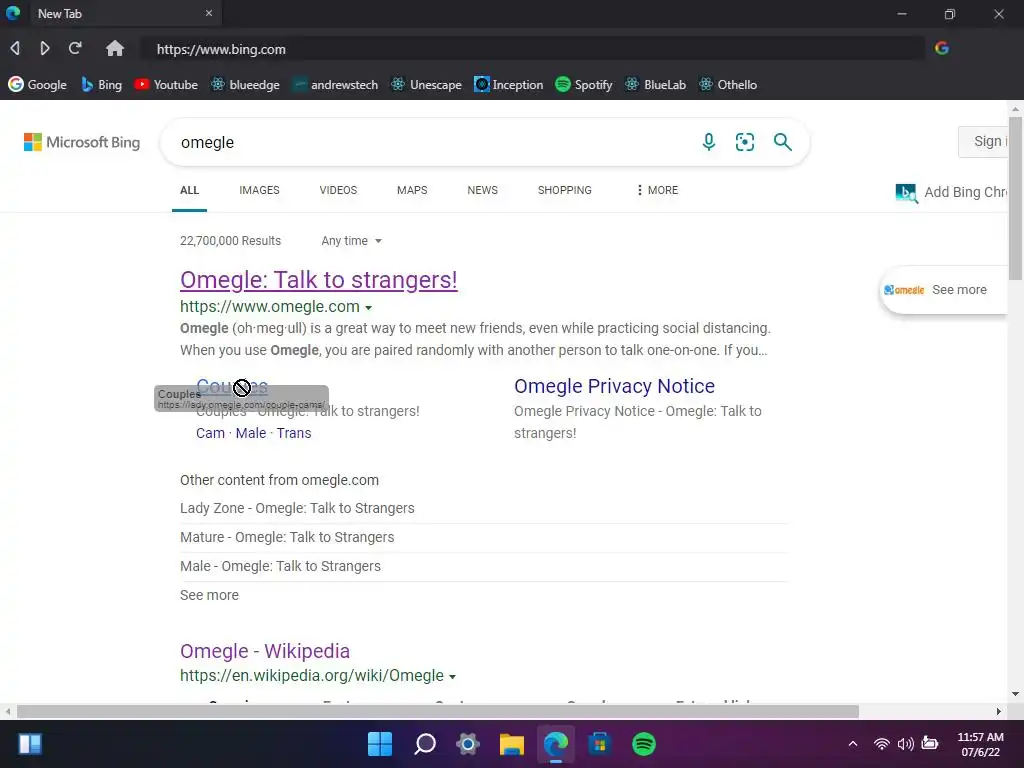Open the Spotify bookmark

(584, 85)
